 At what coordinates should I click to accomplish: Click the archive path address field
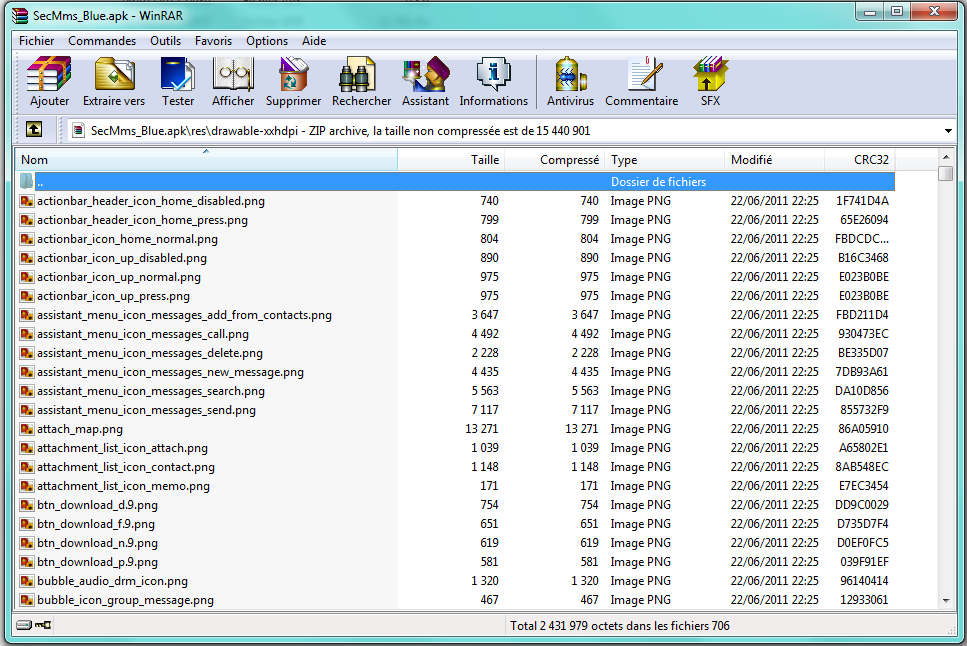point(511,131)
